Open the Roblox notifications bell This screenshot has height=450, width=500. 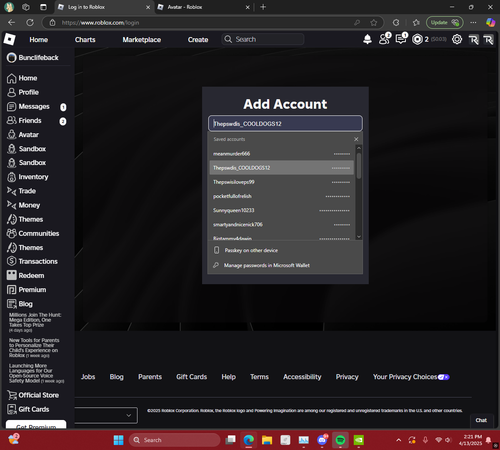pyautogui.click(x=367, y=40)
